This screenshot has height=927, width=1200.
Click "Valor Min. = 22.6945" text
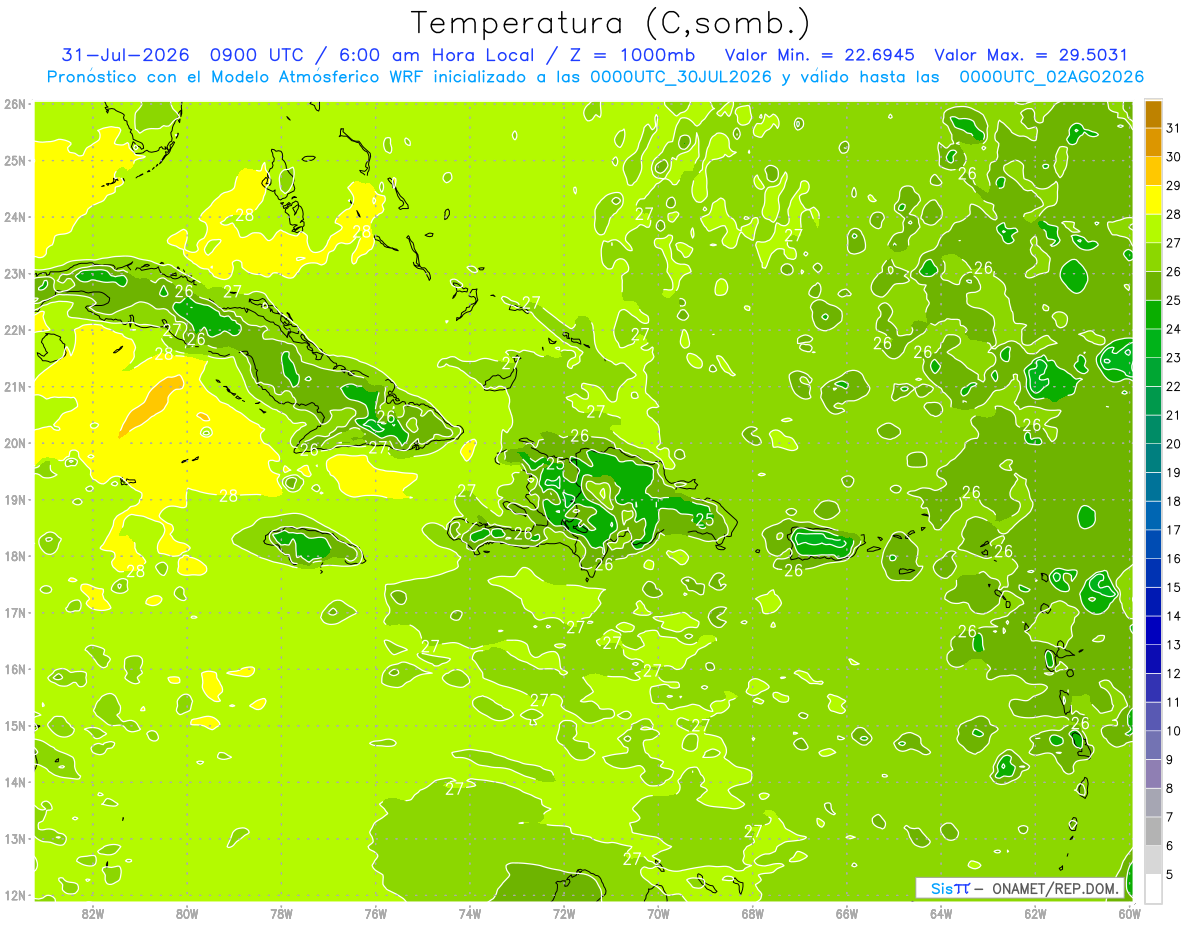pyautogui.click(x=818, y=55)
